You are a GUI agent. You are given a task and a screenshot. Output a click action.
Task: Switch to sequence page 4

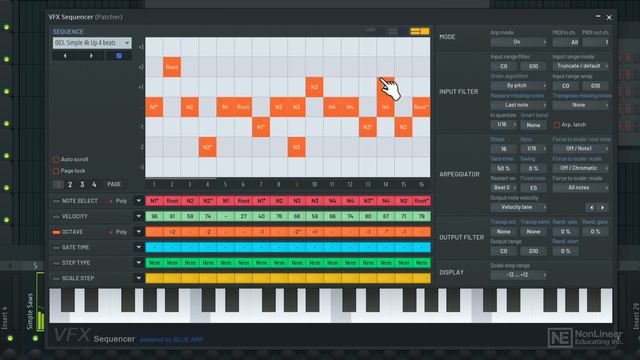pyautogui.click(x=94, y=184)
